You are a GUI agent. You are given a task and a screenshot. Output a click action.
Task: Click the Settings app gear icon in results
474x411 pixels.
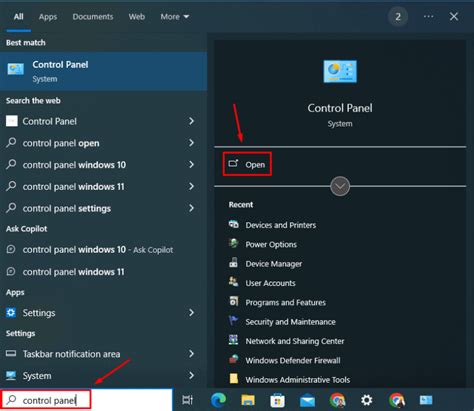(x=11, y=313)
